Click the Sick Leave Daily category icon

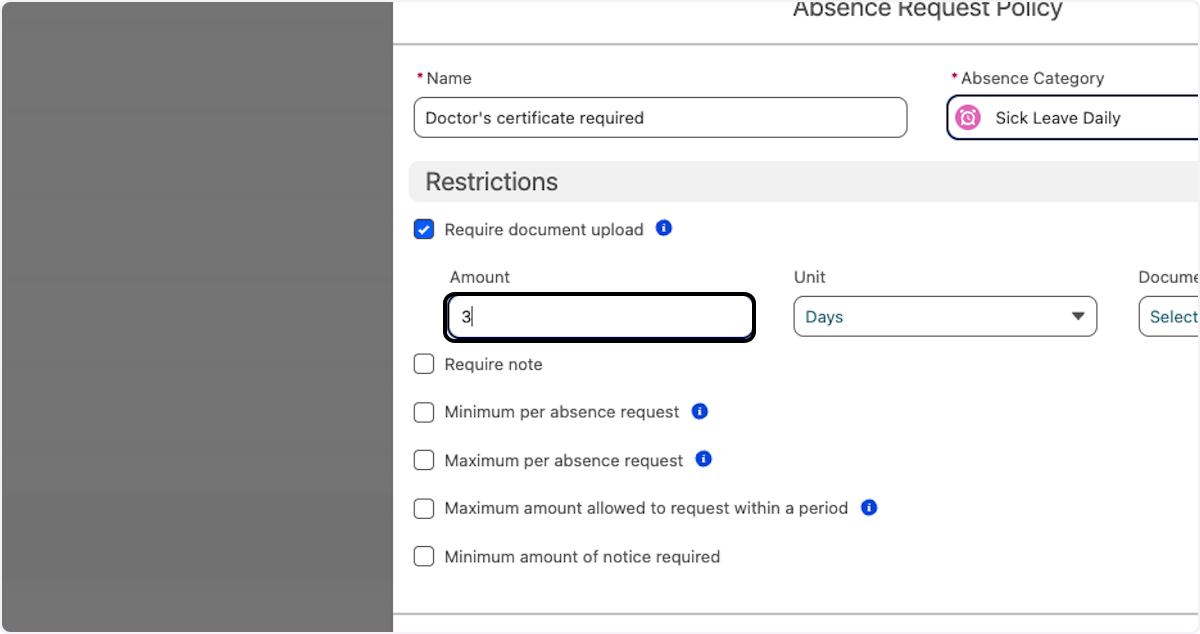point(967,118)
